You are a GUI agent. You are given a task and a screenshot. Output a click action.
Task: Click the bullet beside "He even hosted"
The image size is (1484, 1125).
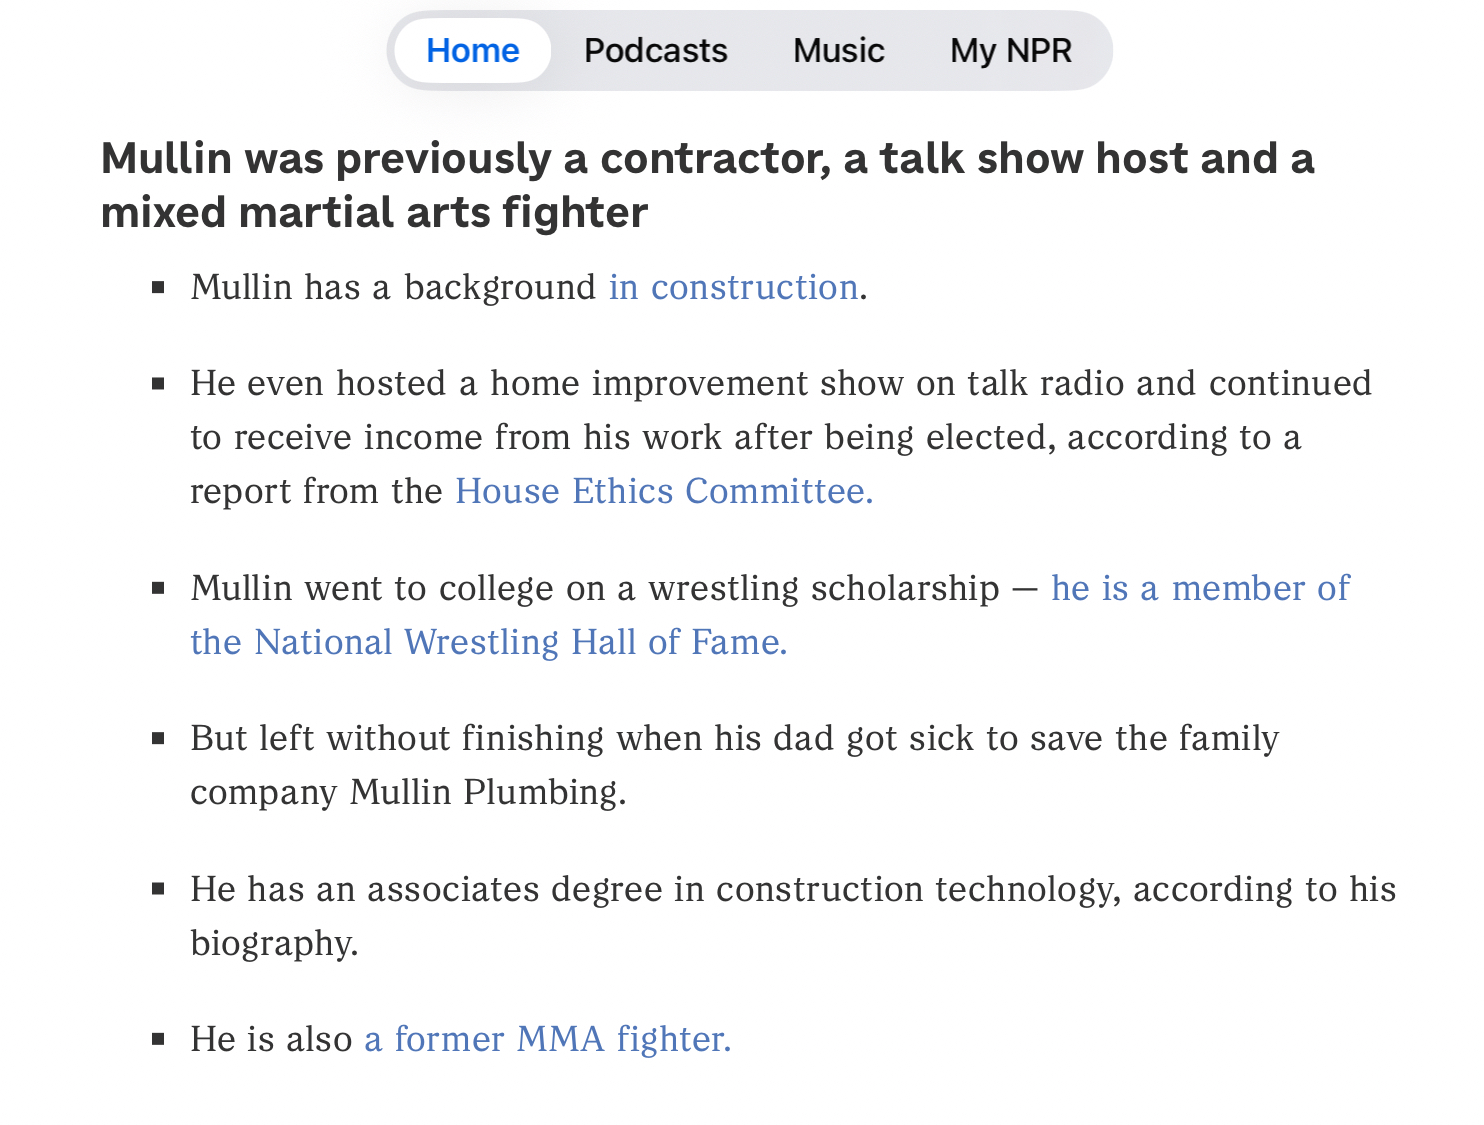pos(158,384)
